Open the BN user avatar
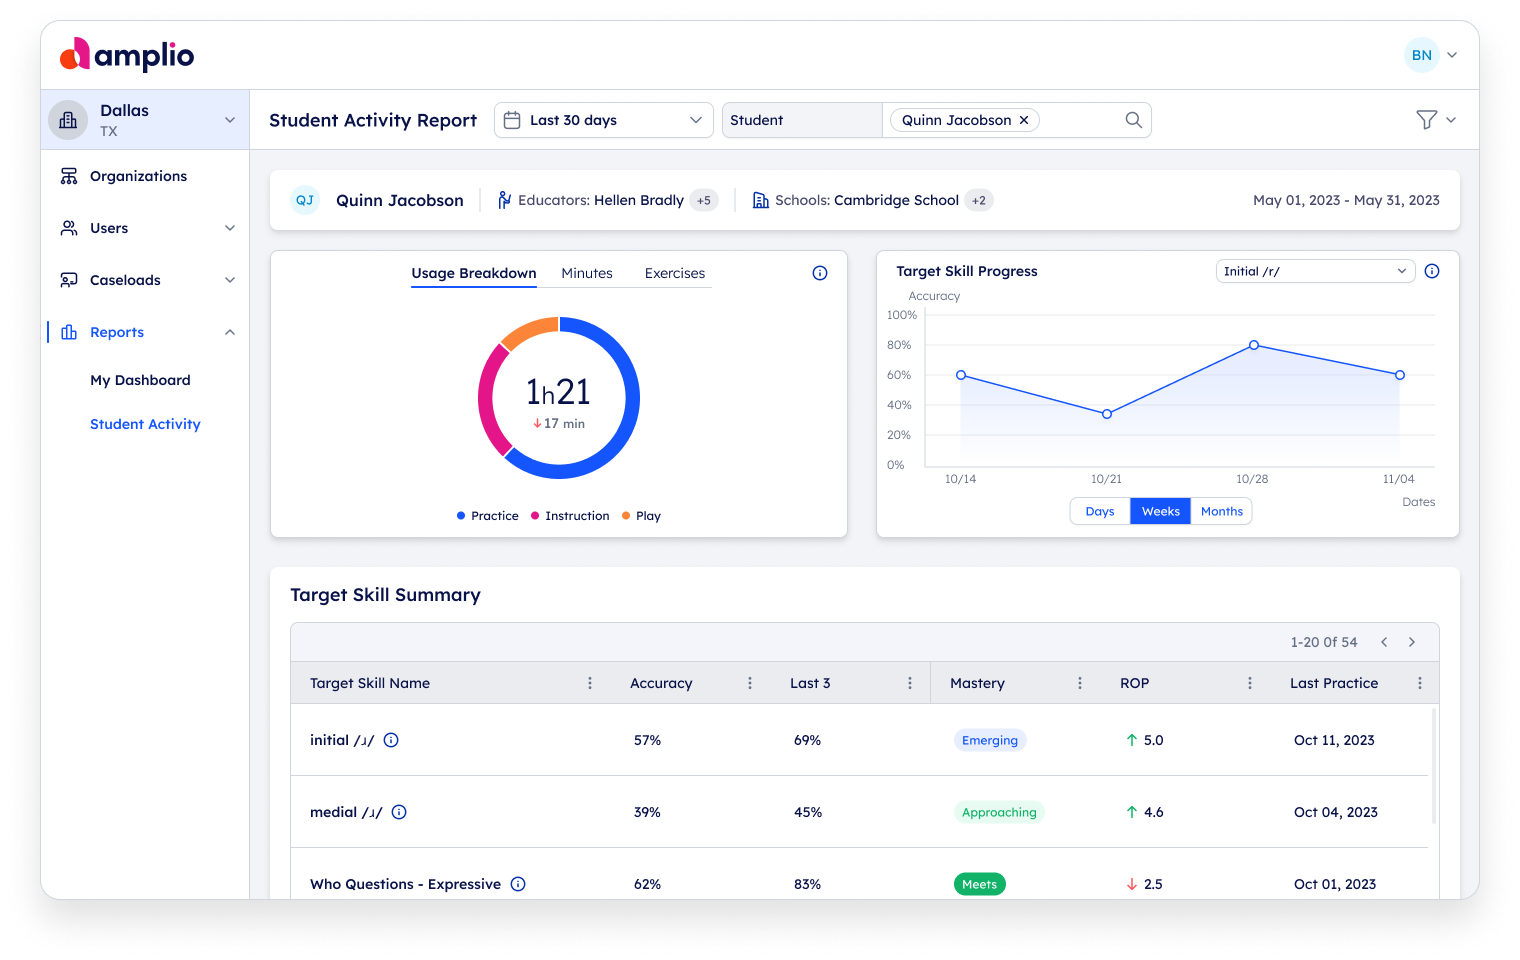1520x960 pixels. [x=1421, y=55]
